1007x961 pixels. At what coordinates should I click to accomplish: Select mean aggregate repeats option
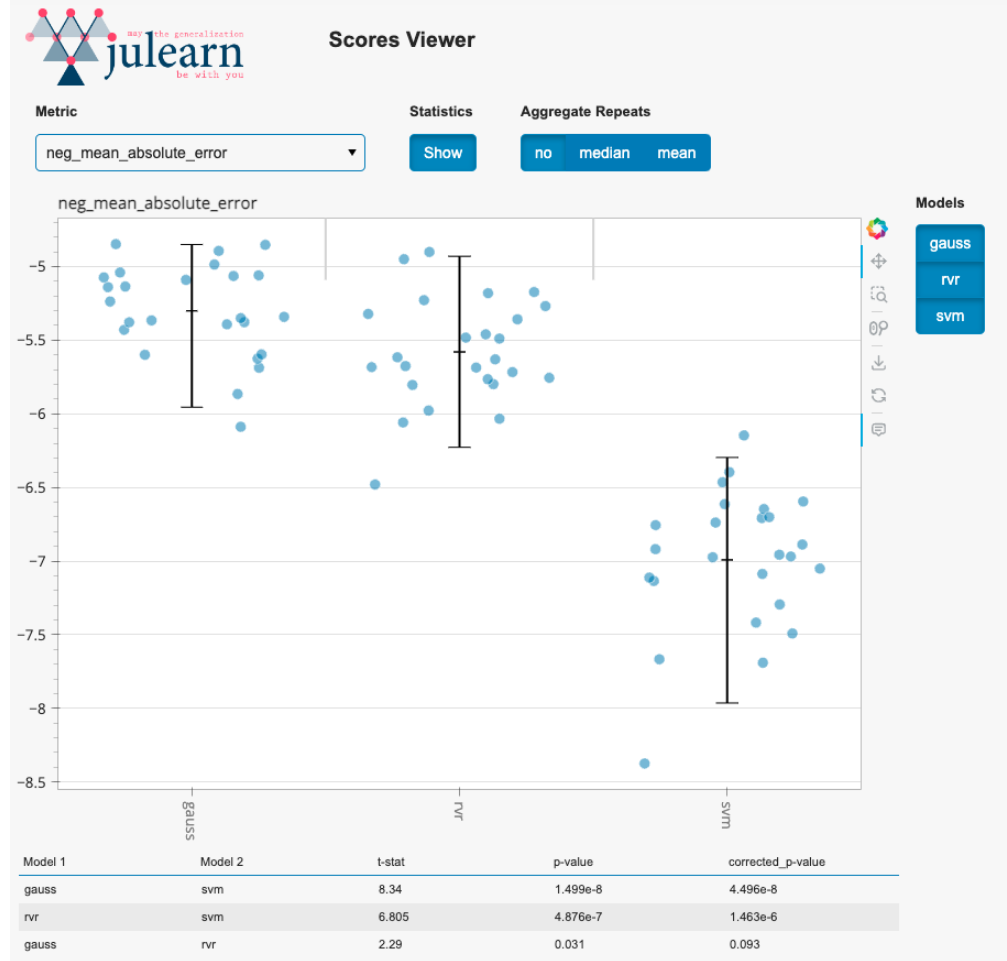point(676,153)
